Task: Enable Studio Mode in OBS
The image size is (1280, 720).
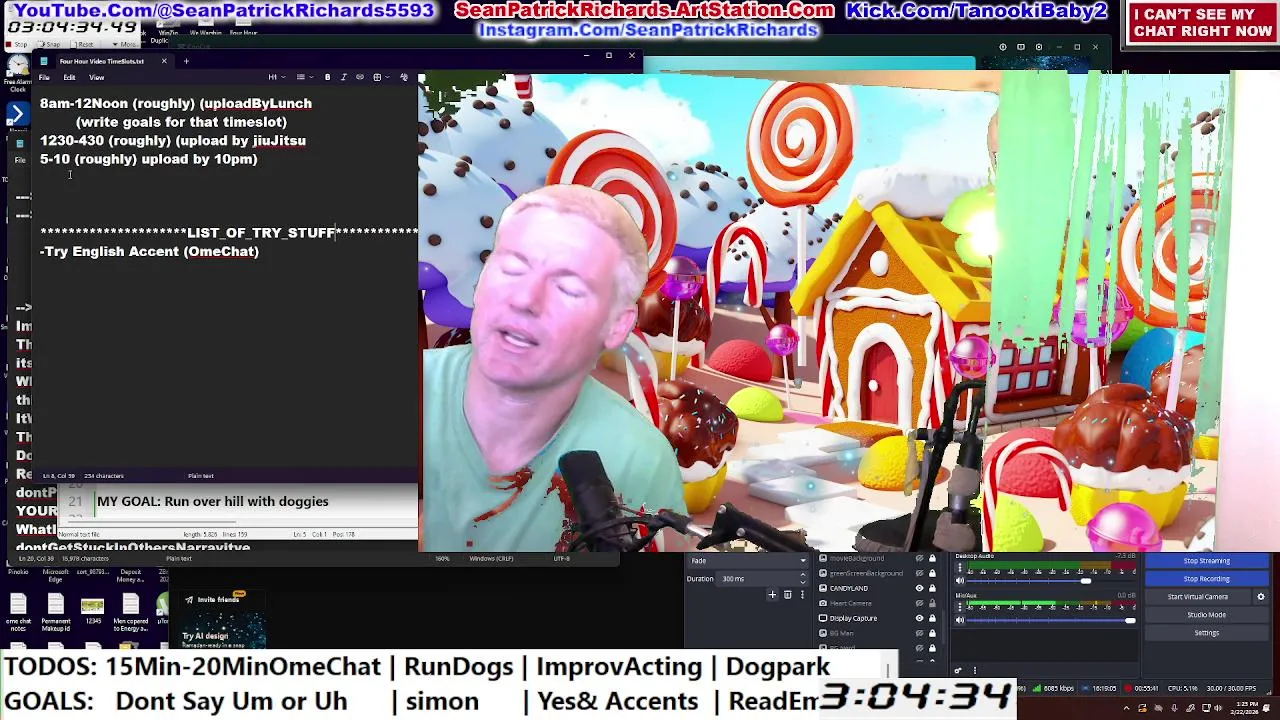Action: click(1207, 615)
